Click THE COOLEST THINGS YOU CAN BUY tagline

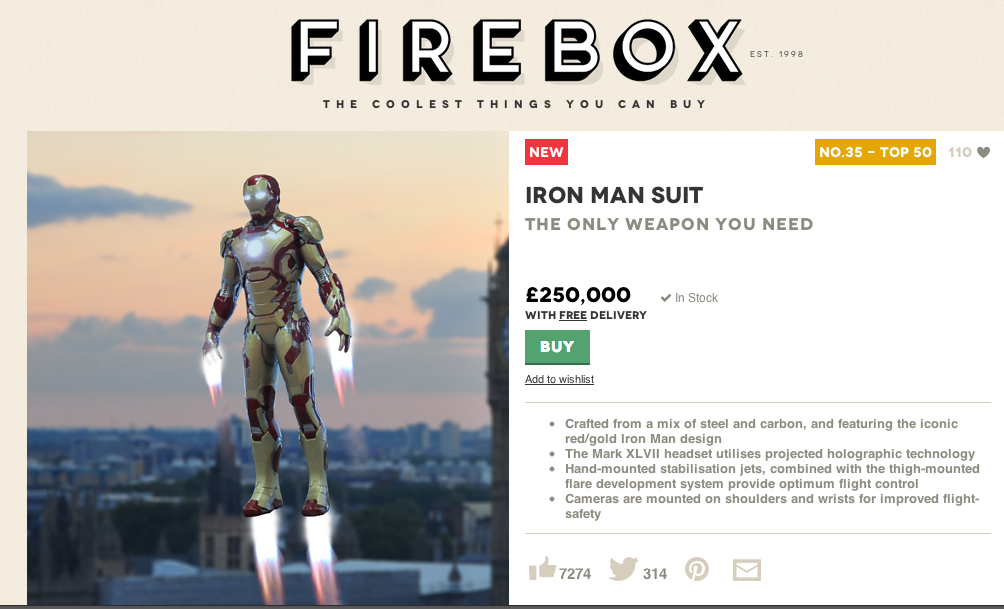pyautogui.click(x=515, y=104)
